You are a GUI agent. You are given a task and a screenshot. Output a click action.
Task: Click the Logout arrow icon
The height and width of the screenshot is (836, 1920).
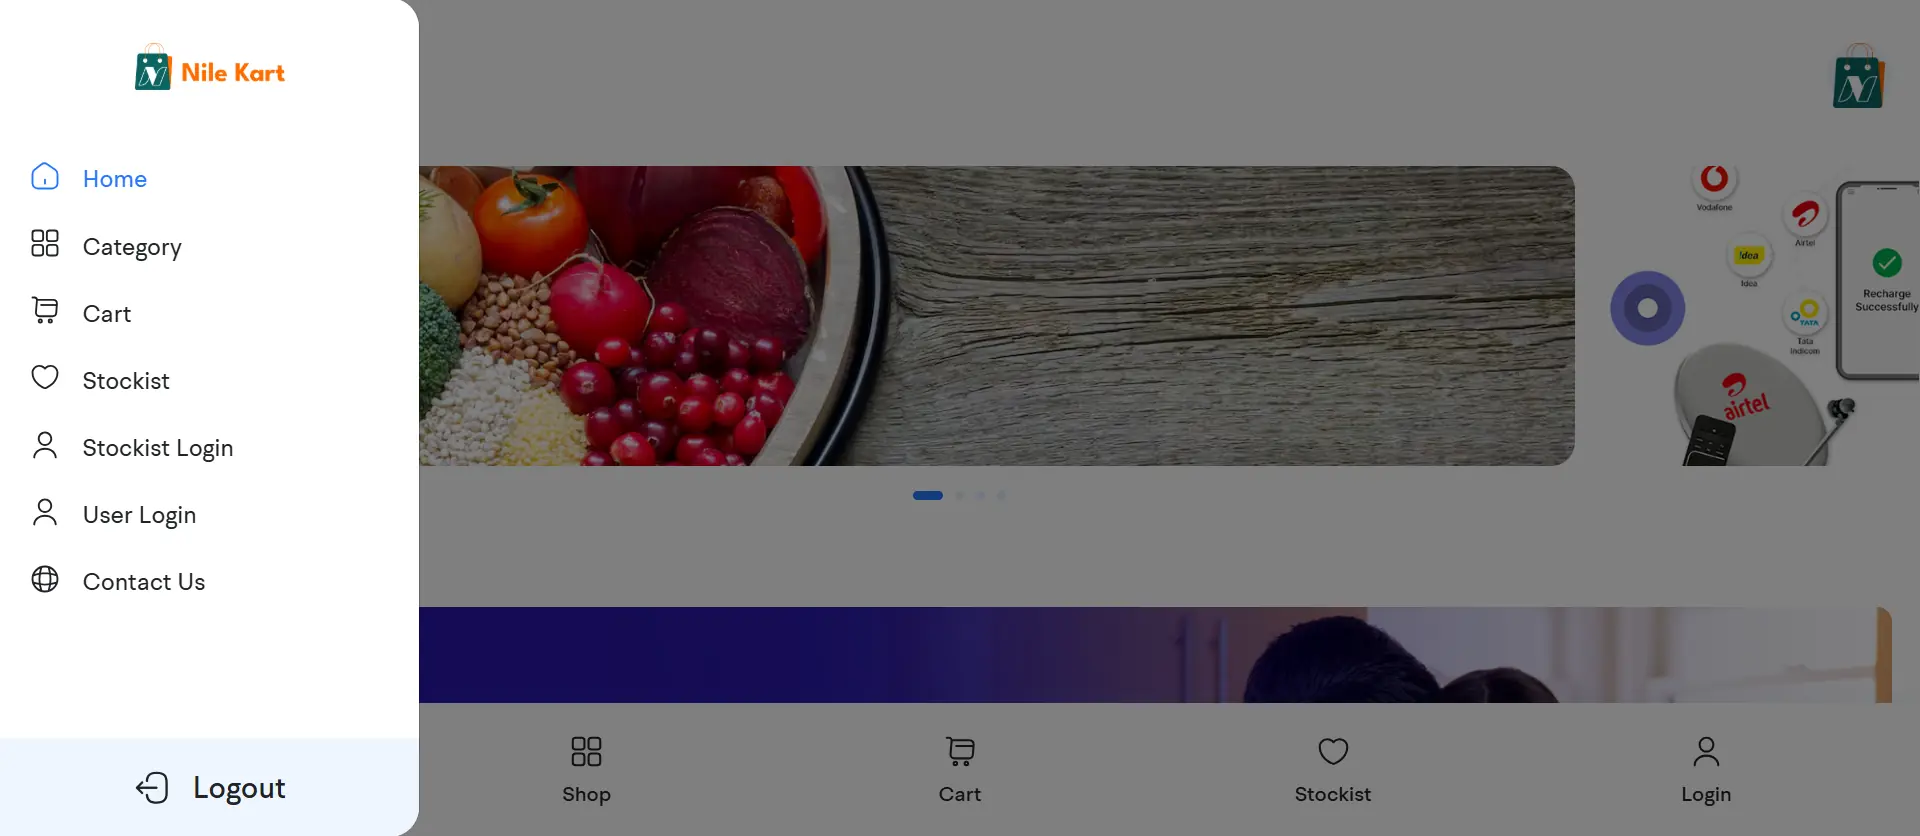click(152, 788)
